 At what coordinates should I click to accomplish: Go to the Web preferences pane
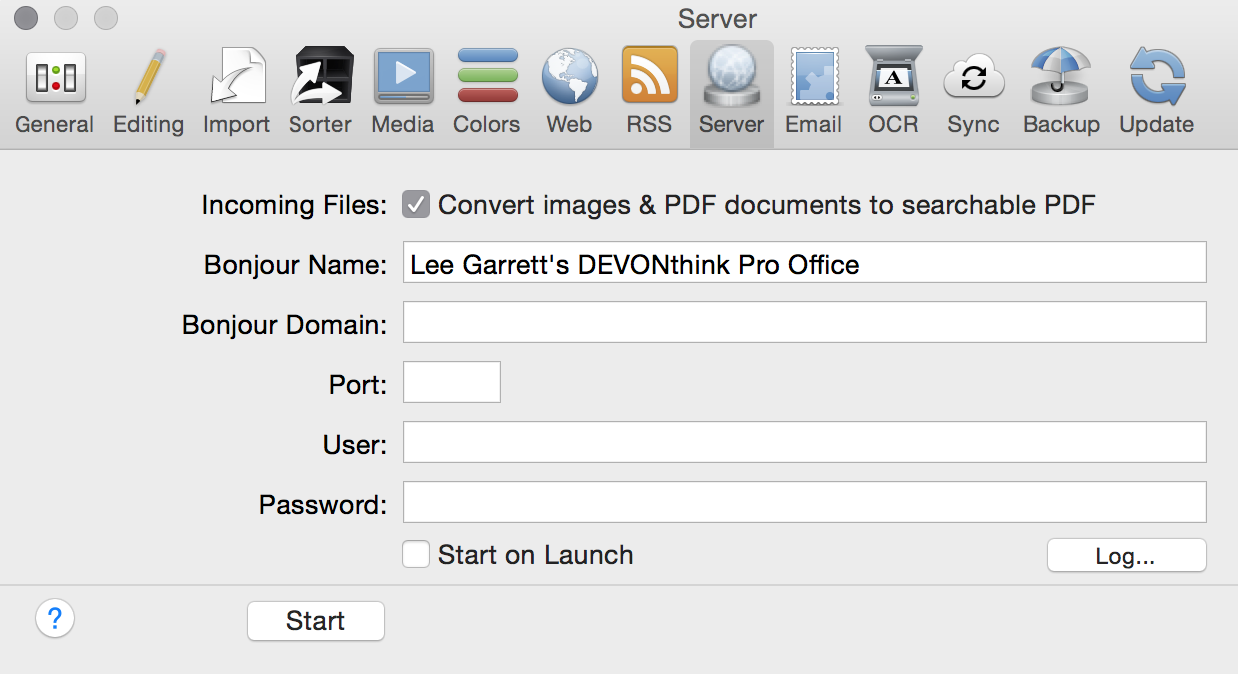[569, 92]
